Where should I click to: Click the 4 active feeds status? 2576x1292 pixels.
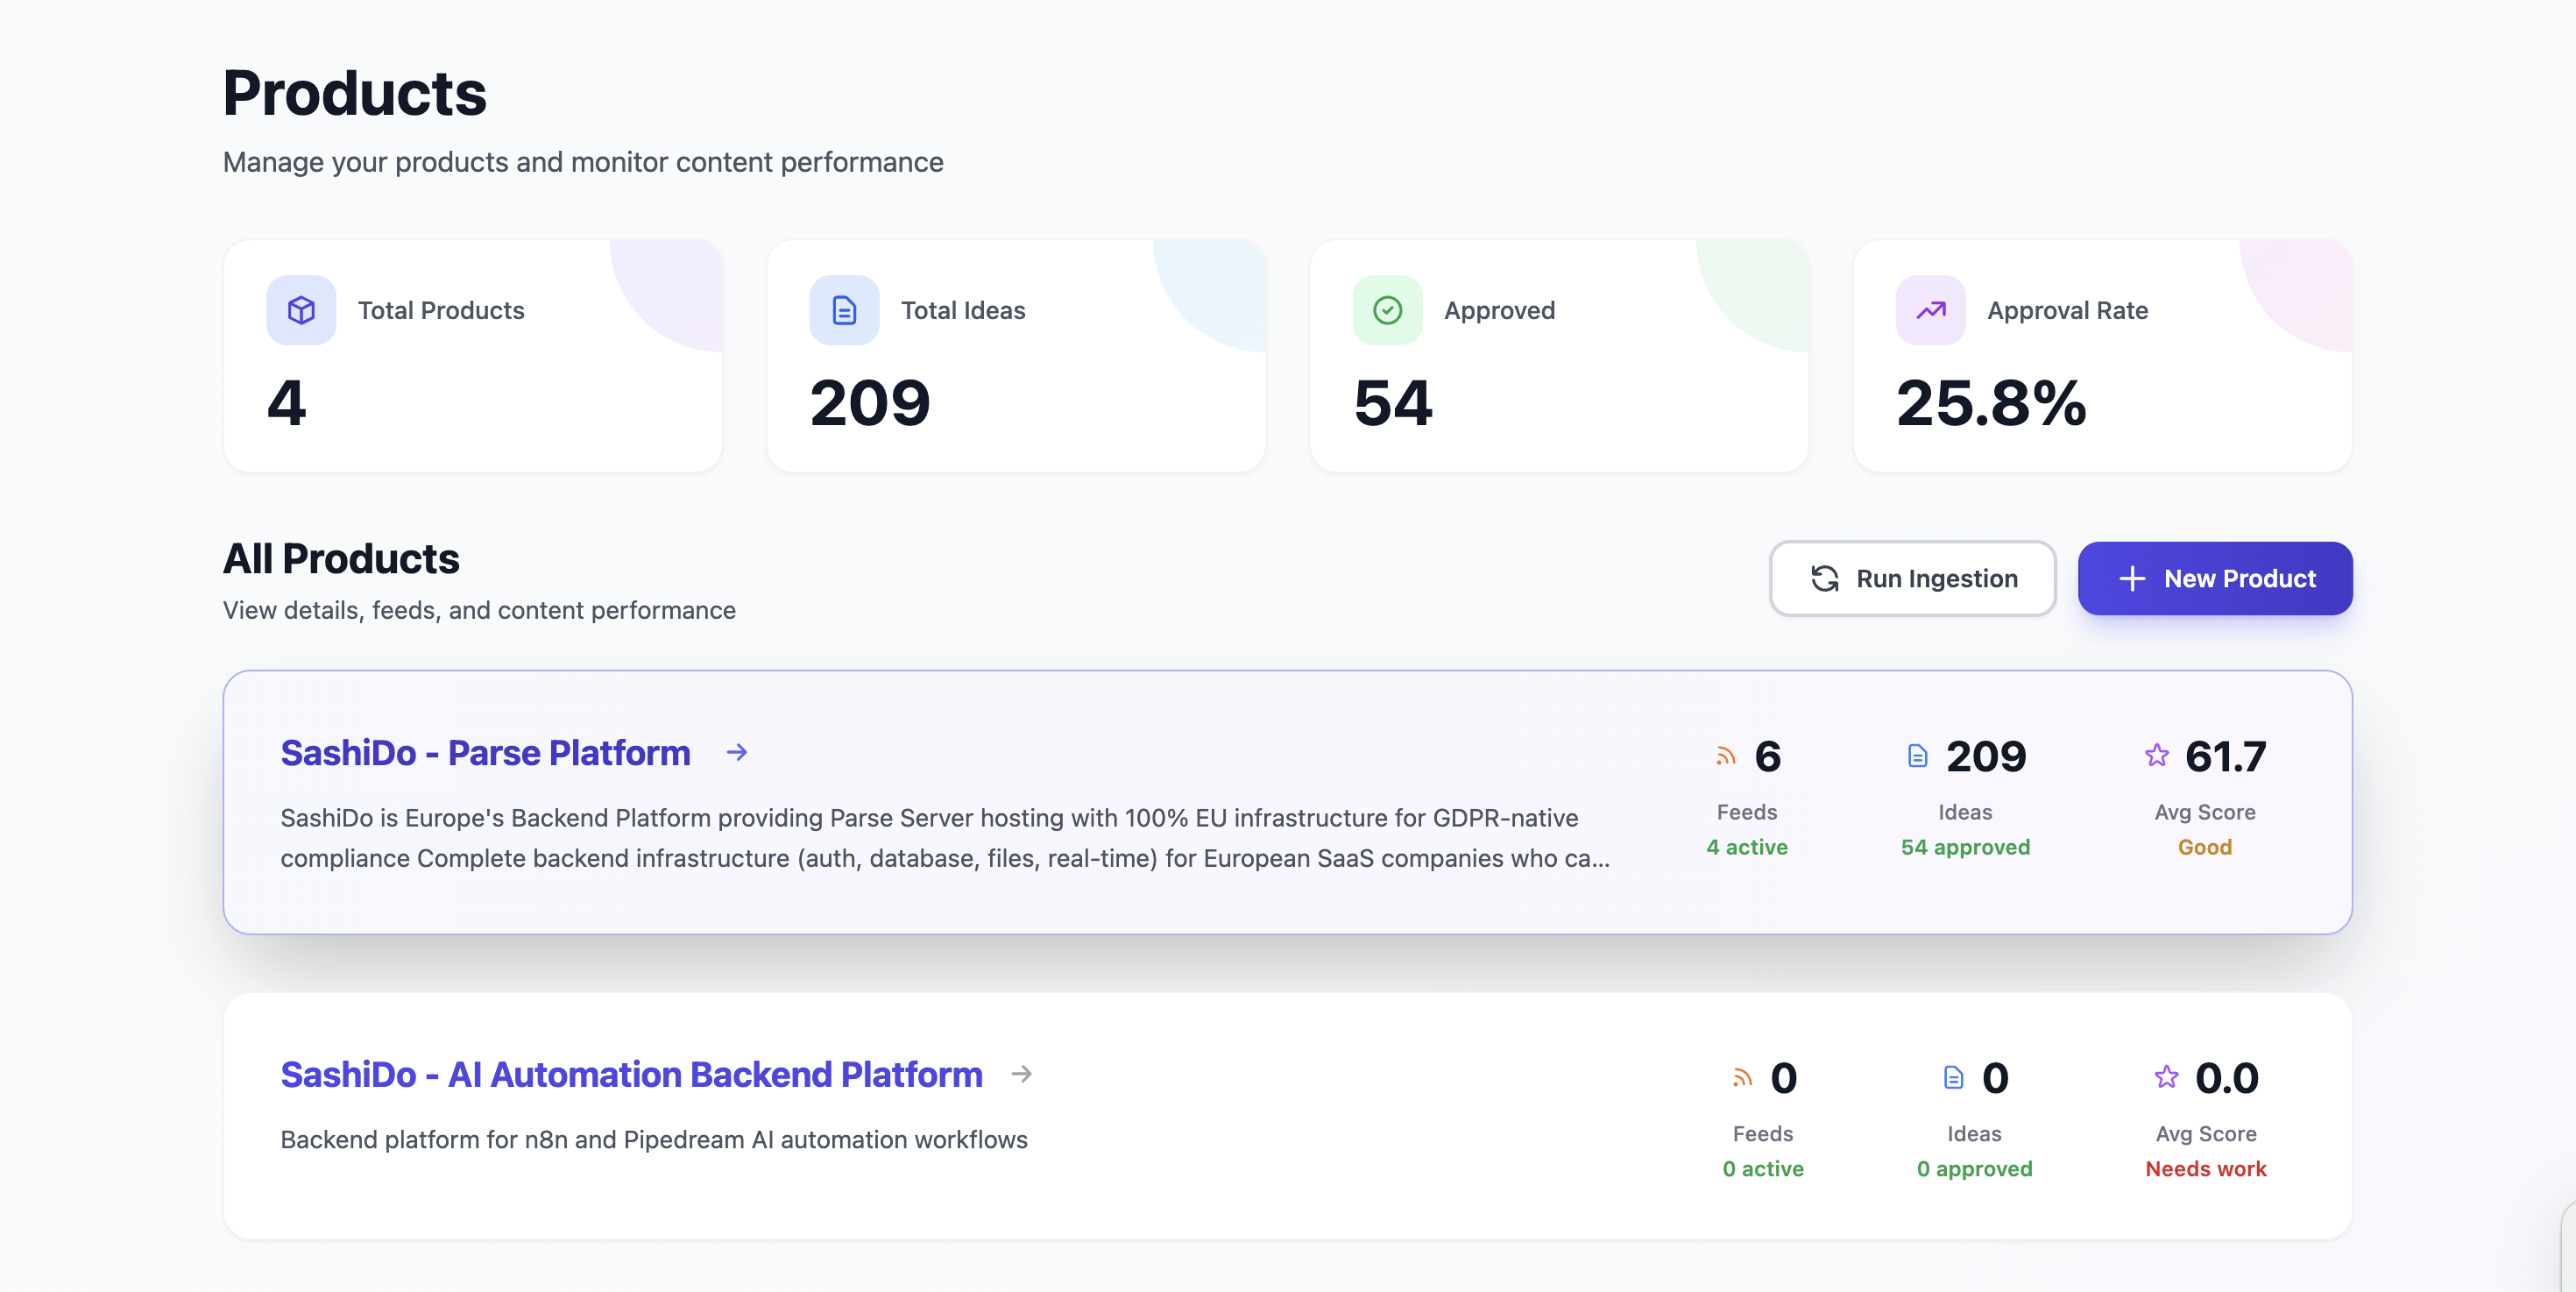click(x=1747, y=847)
